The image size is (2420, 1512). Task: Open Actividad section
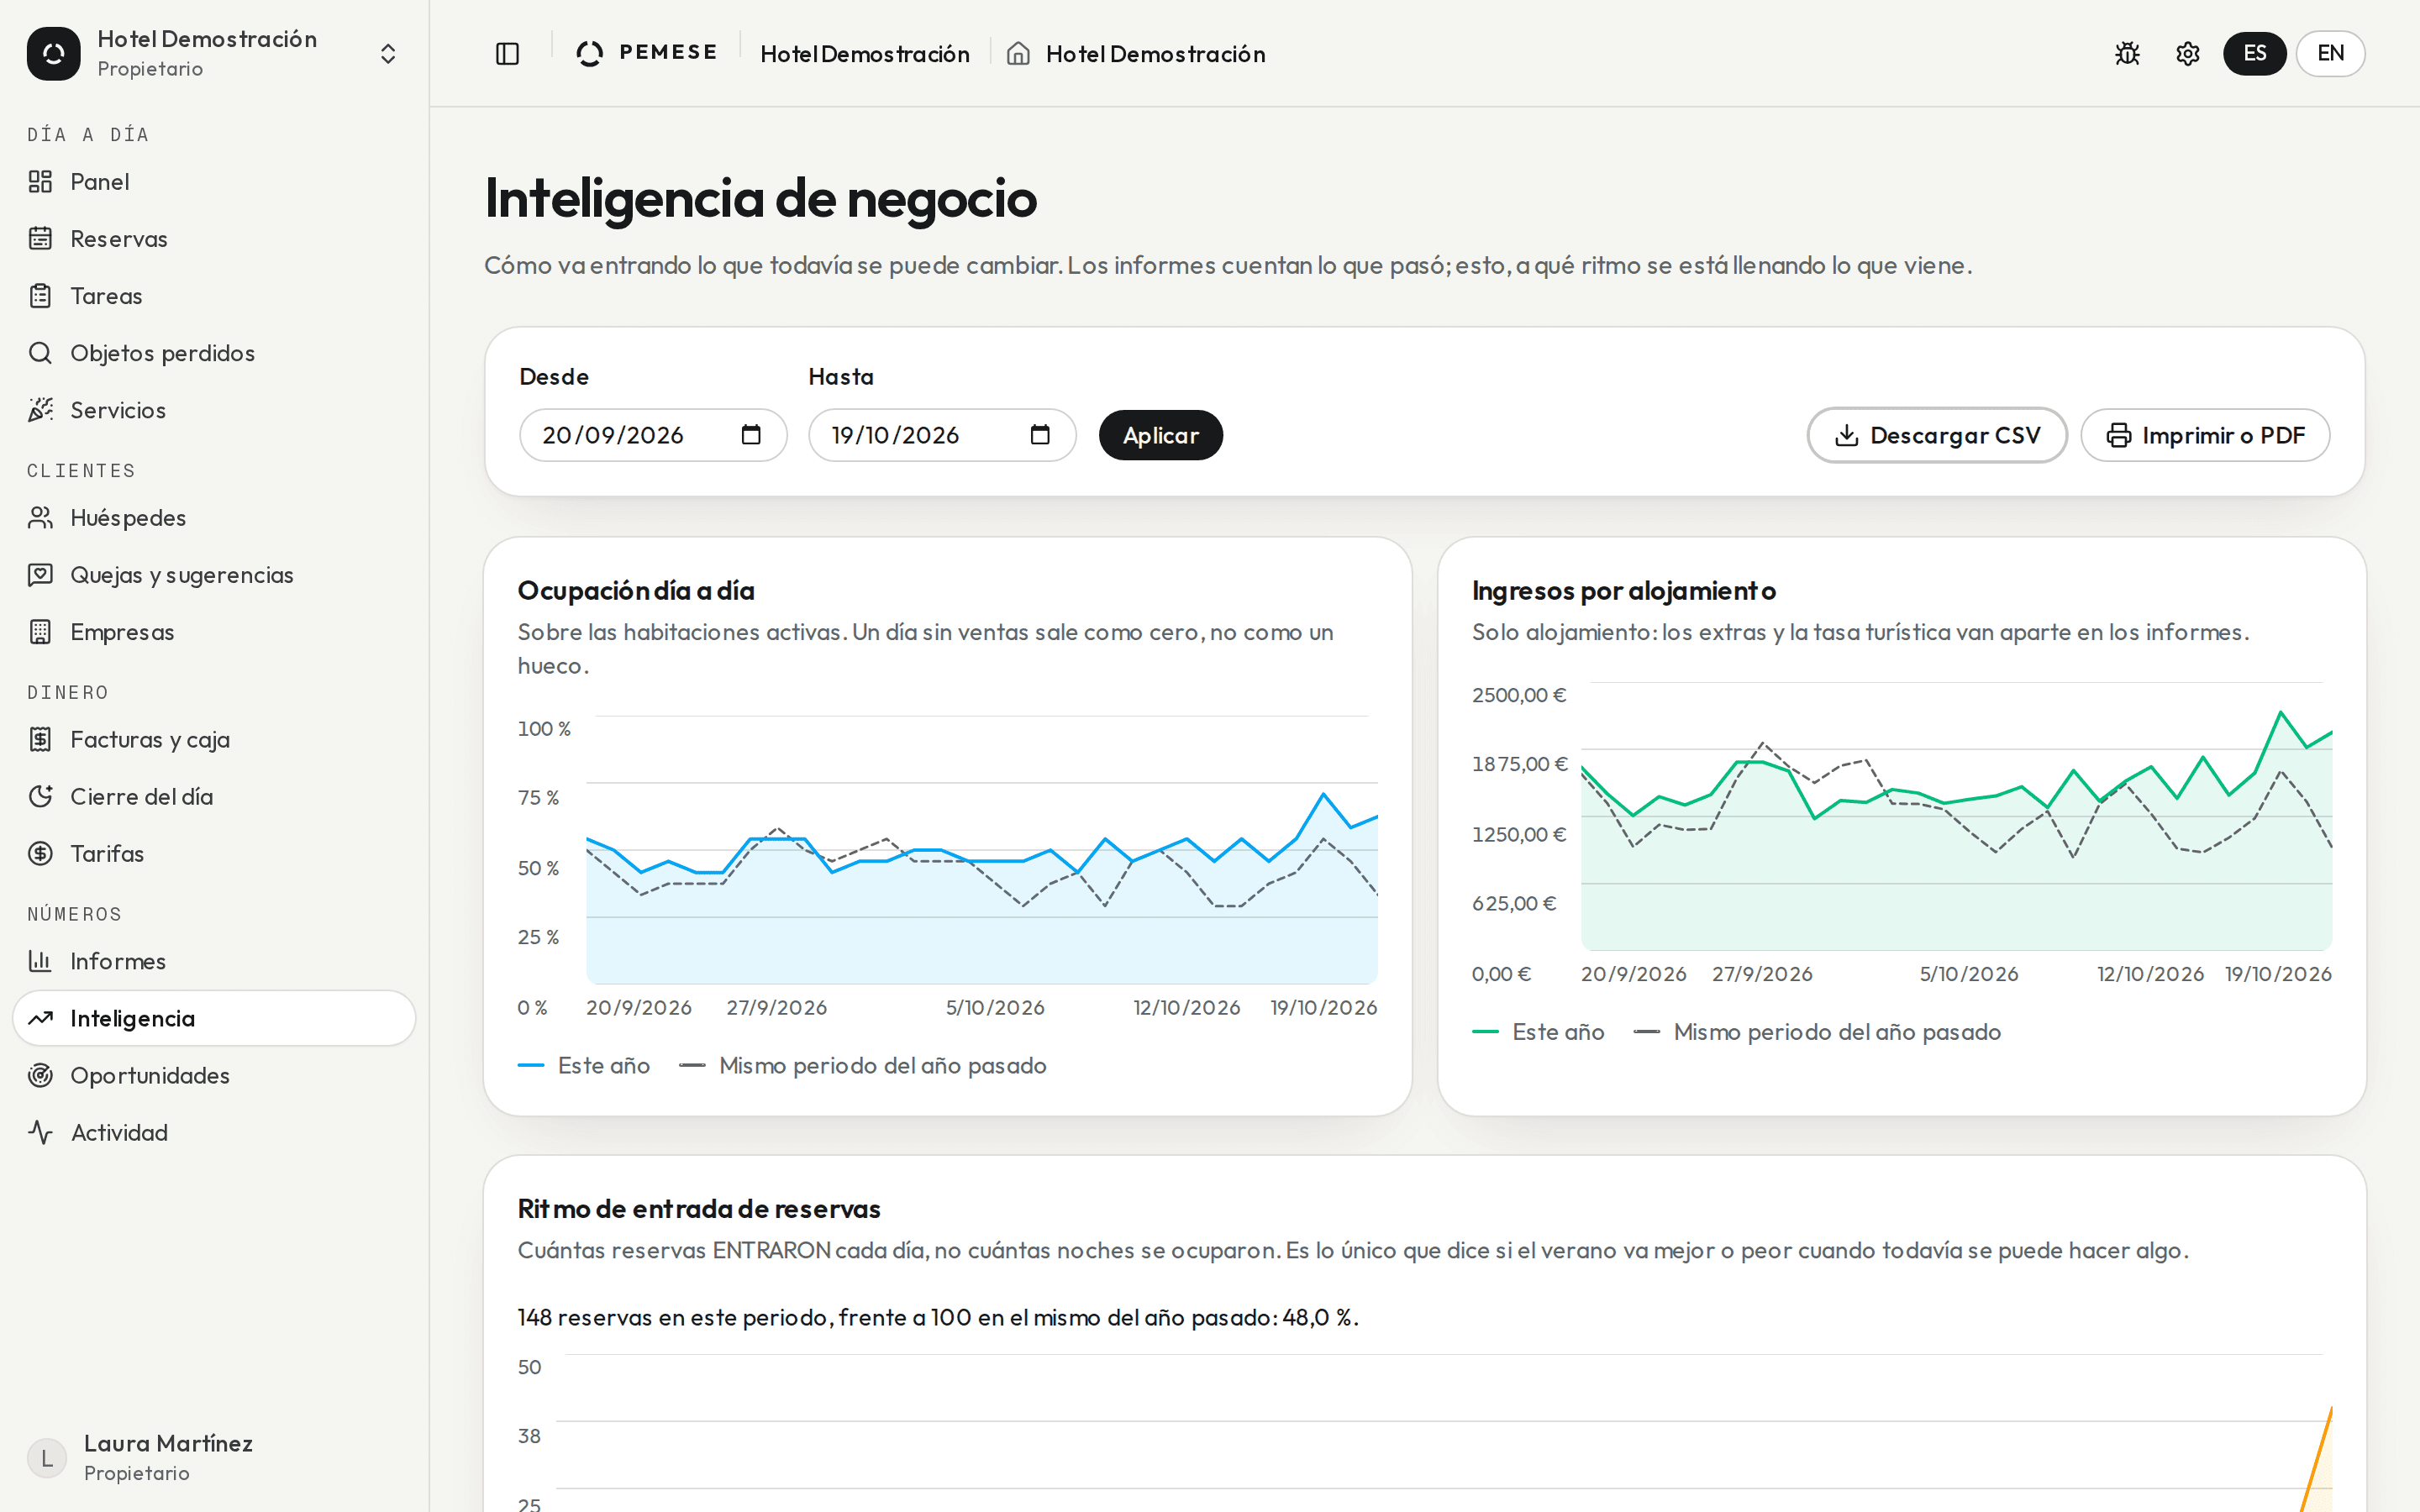(214, 1133)
